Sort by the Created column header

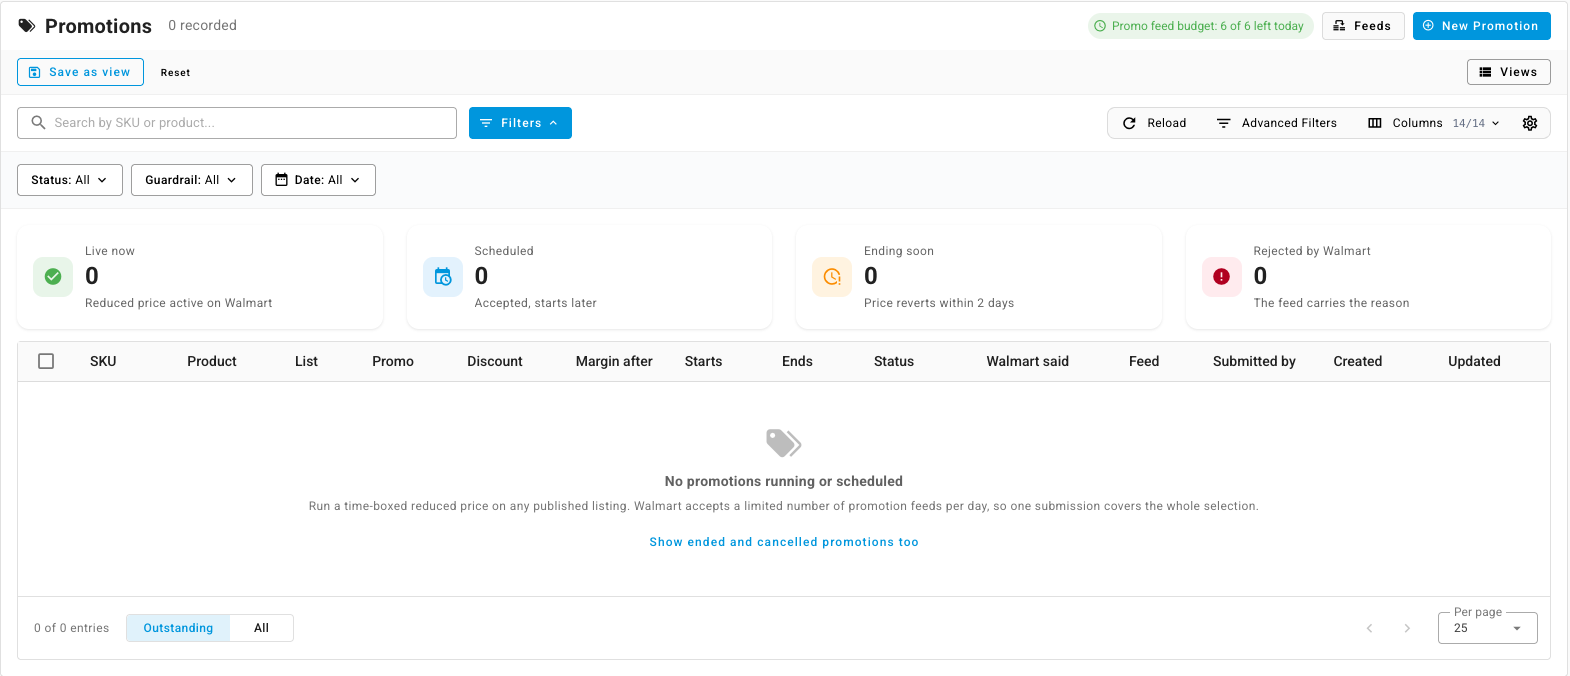pos(1358,361)
